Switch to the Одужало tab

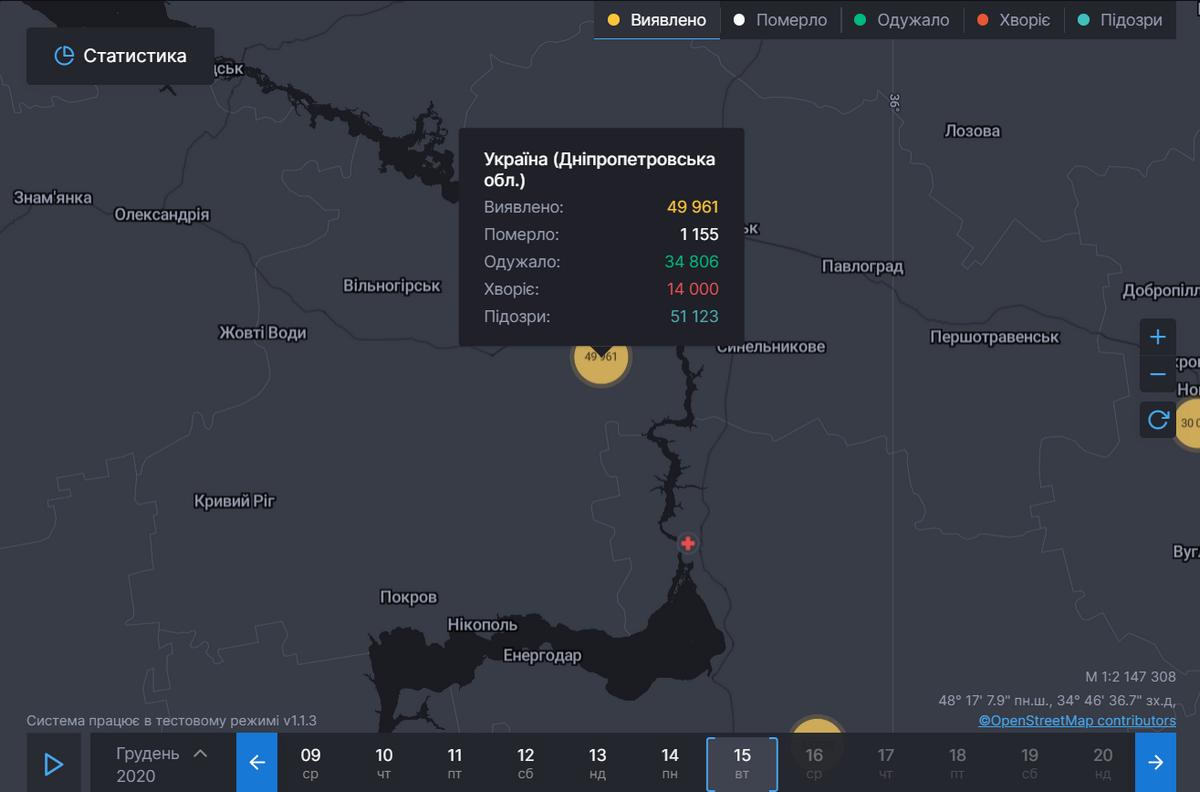(901, 20)
